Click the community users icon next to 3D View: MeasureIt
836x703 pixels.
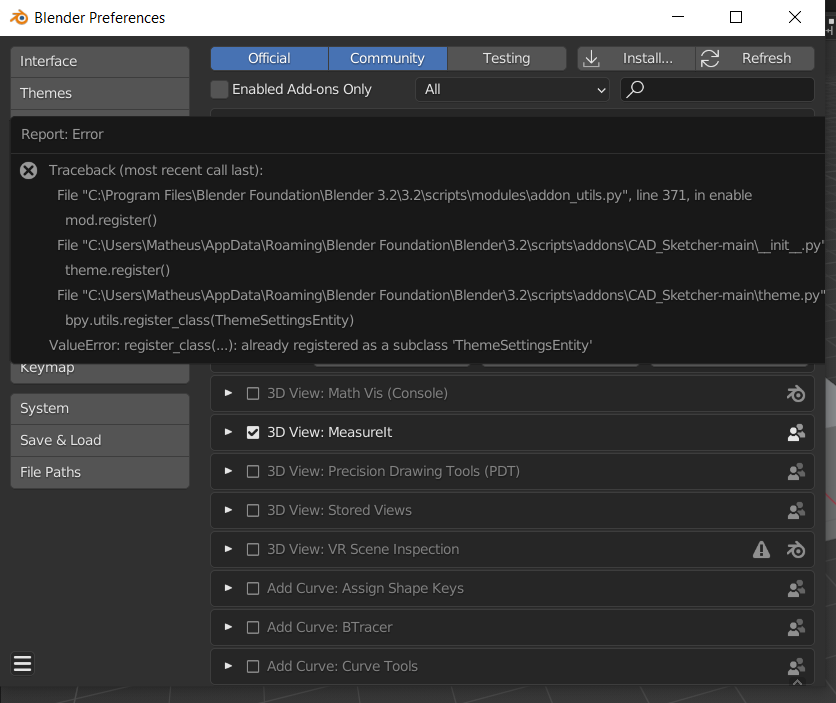(x=796, y=432)
